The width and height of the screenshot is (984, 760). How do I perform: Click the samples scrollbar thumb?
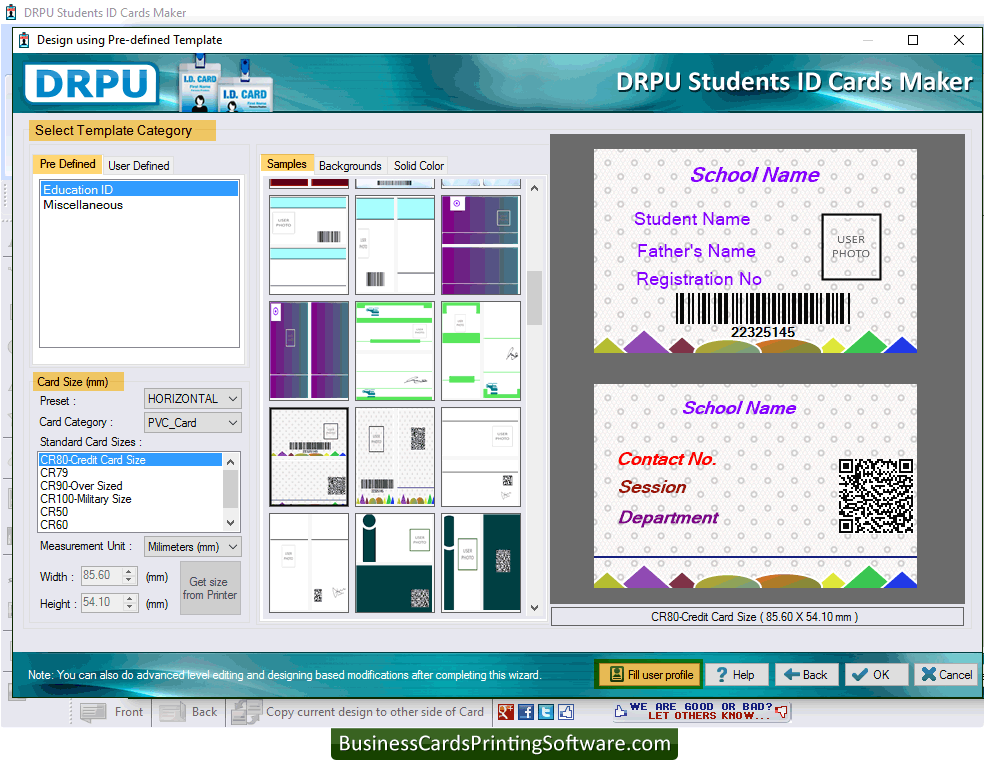click(534, 297)
